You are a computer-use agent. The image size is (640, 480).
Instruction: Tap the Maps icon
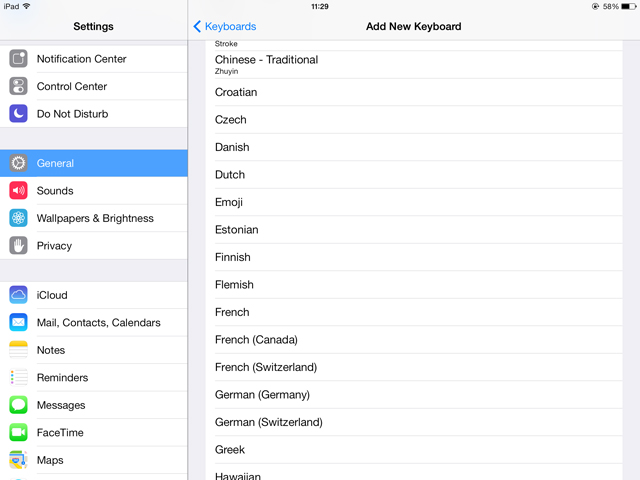(x=18, y=460)
